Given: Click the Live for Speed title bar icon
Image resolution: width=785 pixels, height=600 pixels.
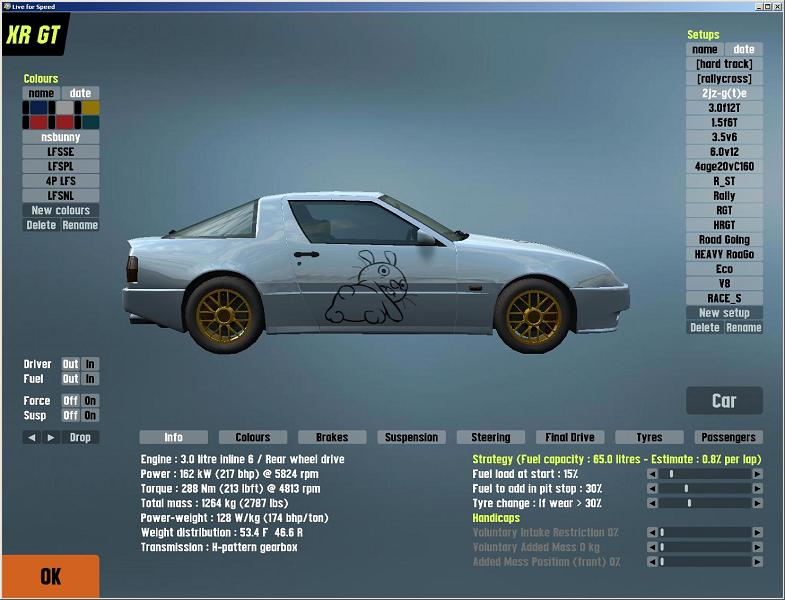Looking at the screenshot, I should point(7,6).
